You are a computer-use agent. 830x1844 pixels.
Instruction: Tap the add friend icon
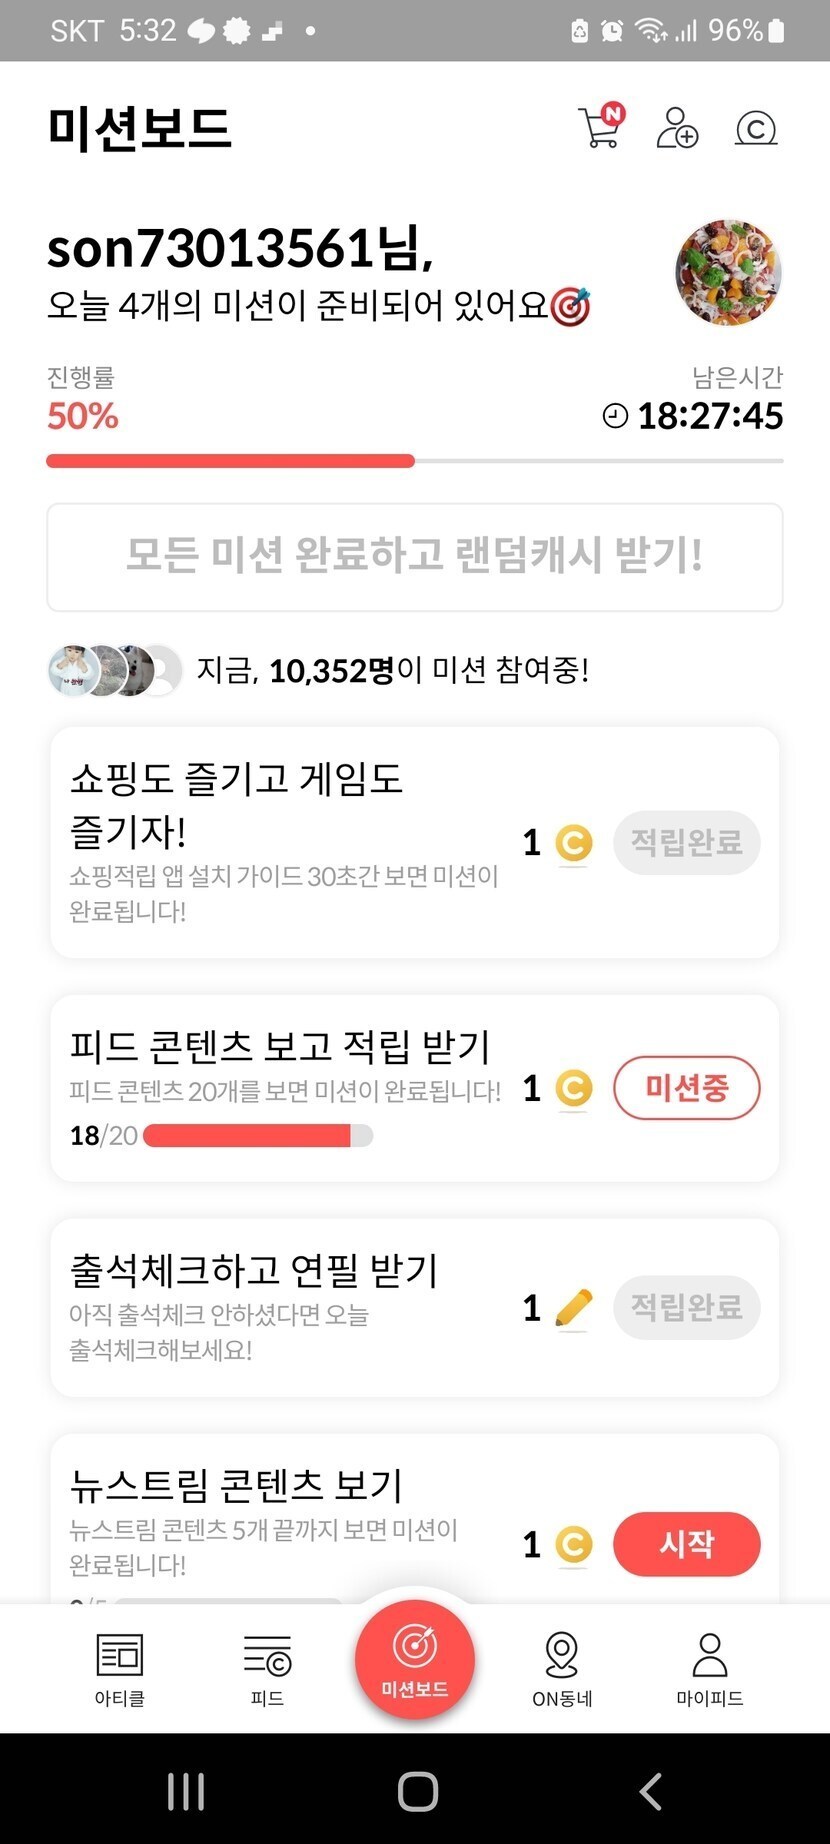677,128
